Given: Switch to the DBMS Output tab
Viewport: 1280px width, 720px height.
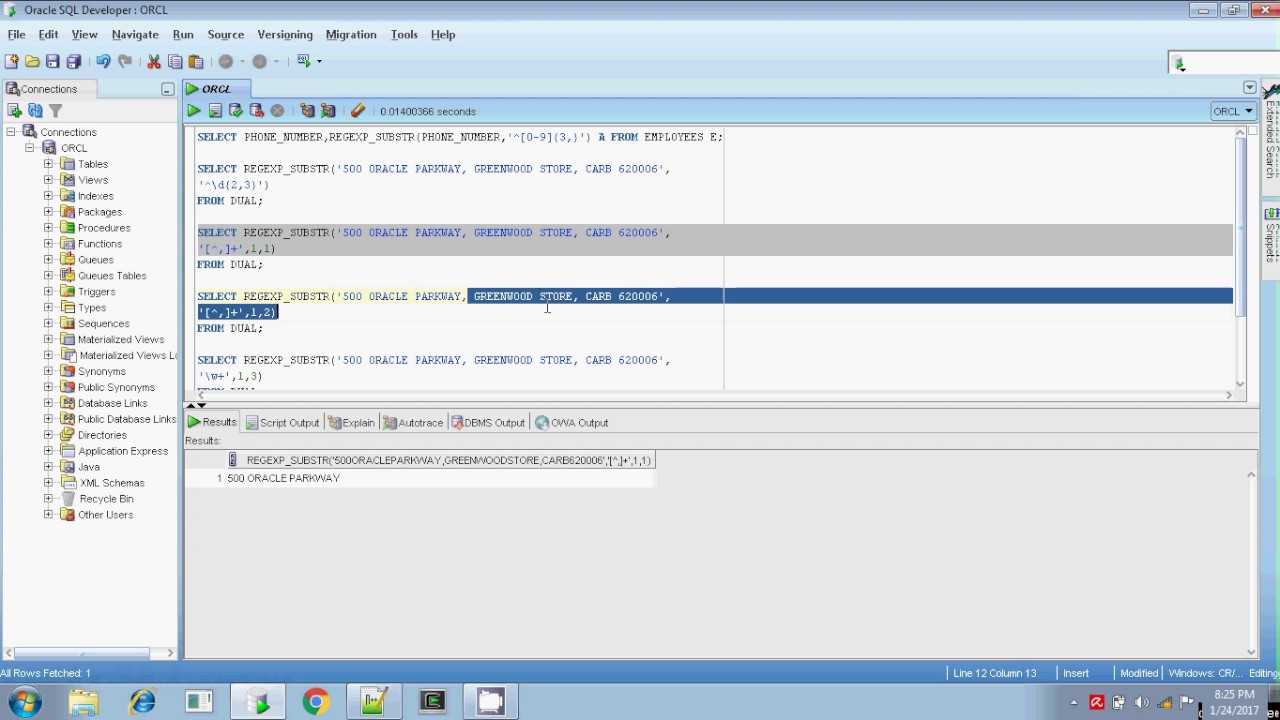Looking at the screenshot, I should pyautogui.click(x=488, y=423).
